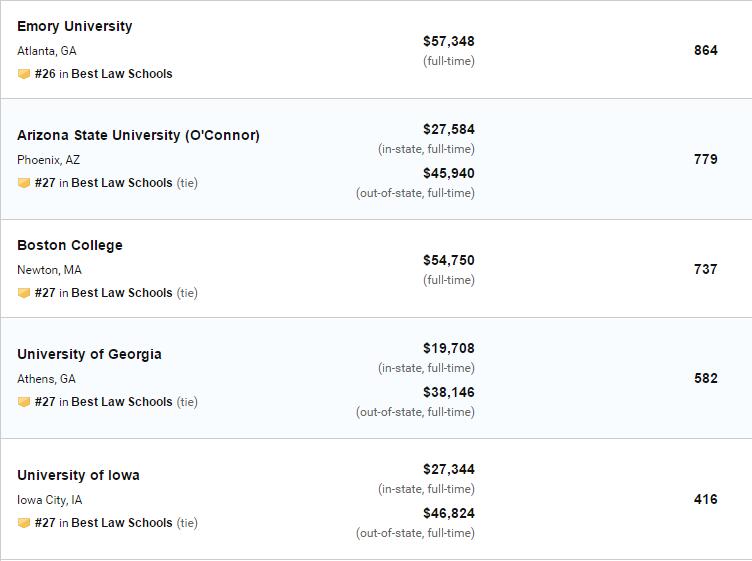The width and height of the screenshot is (752, 561).
Task: Click Best Law Schools under University of Georgia
Action: tap(122, 402)
